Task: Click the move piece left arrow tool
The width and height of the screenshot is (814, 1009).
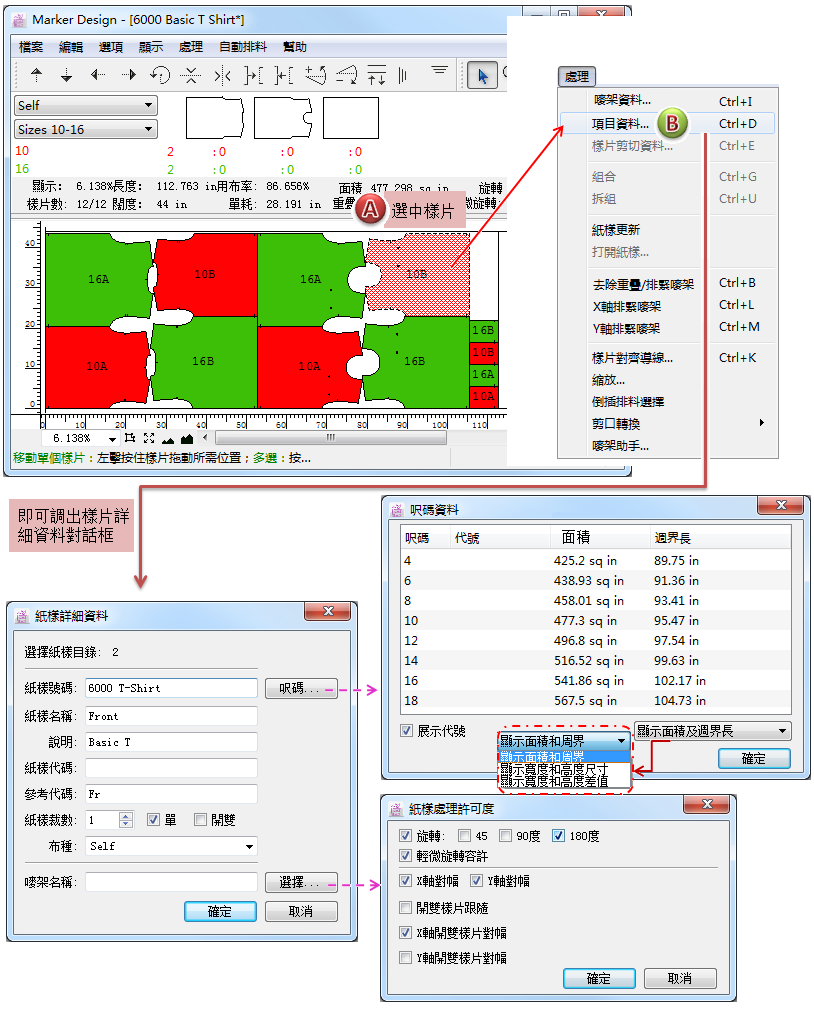Action: pos(98,75)
